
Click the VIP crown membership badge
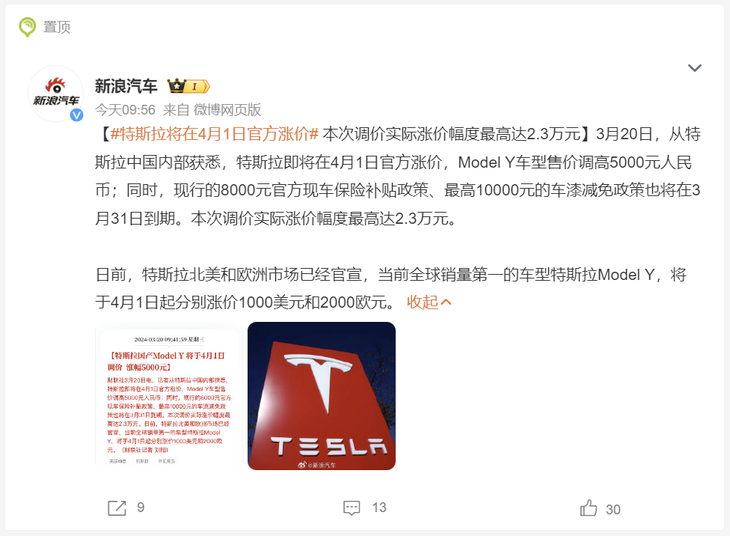(187, 86)
